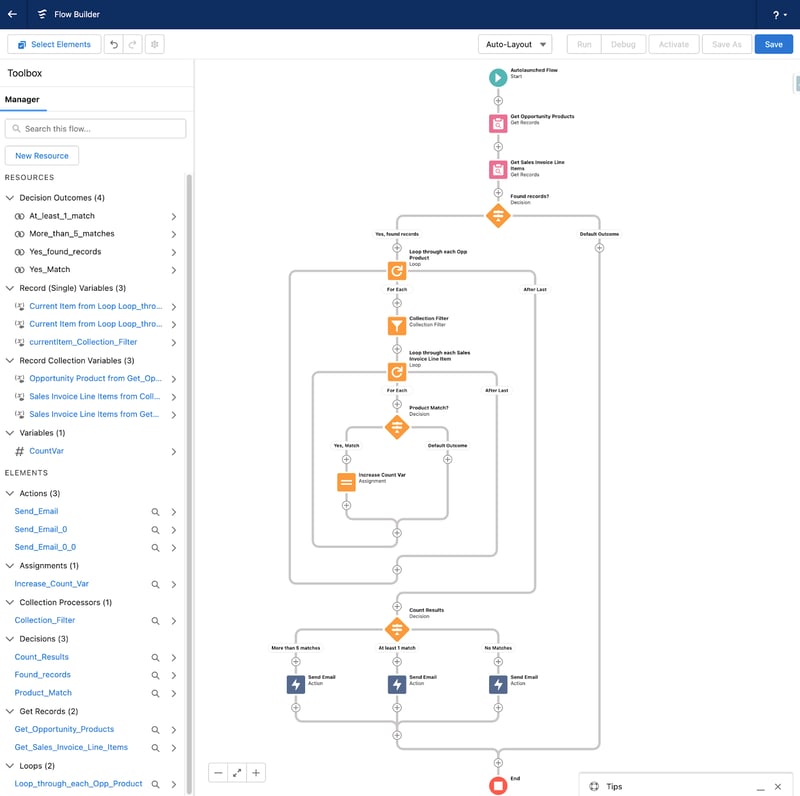Expand the CountVar variable chevron

tap(174, 450)
